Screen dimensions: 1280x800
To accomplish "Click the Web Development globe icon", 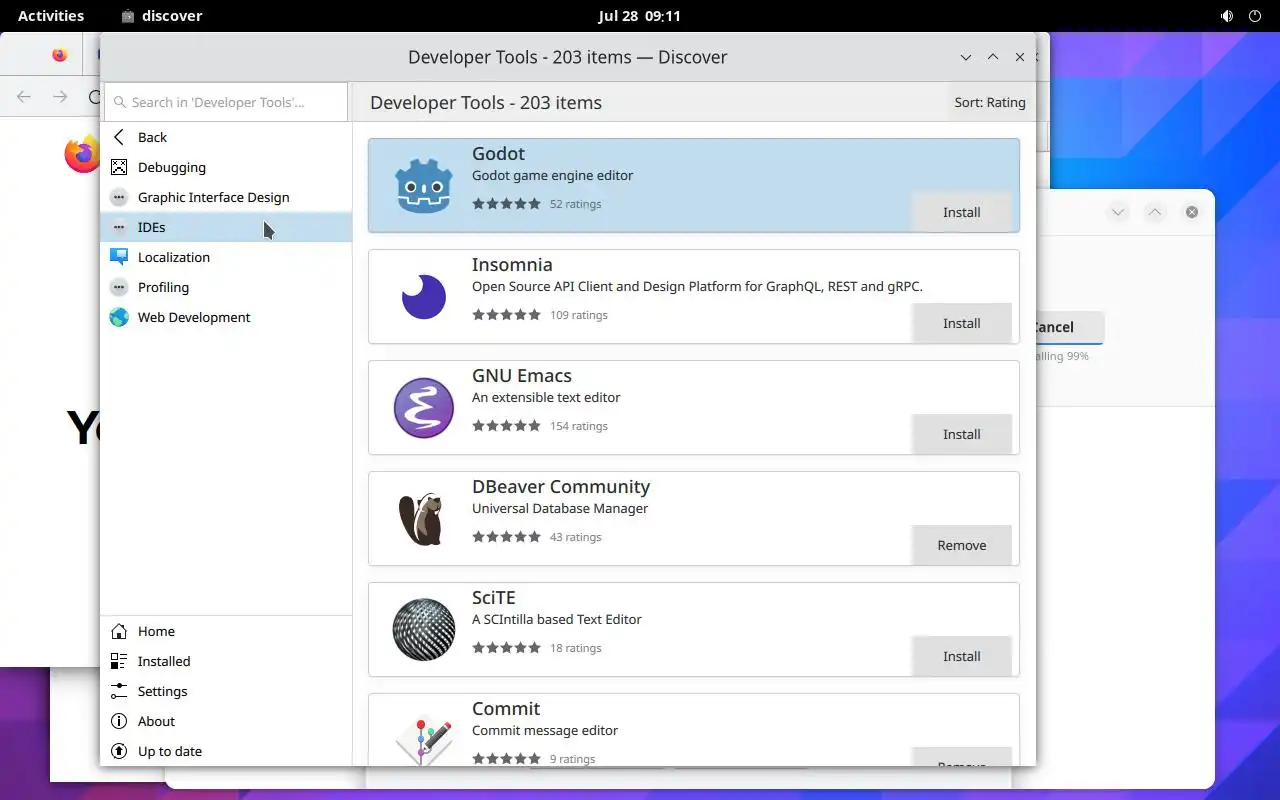I will coord(119,317).
